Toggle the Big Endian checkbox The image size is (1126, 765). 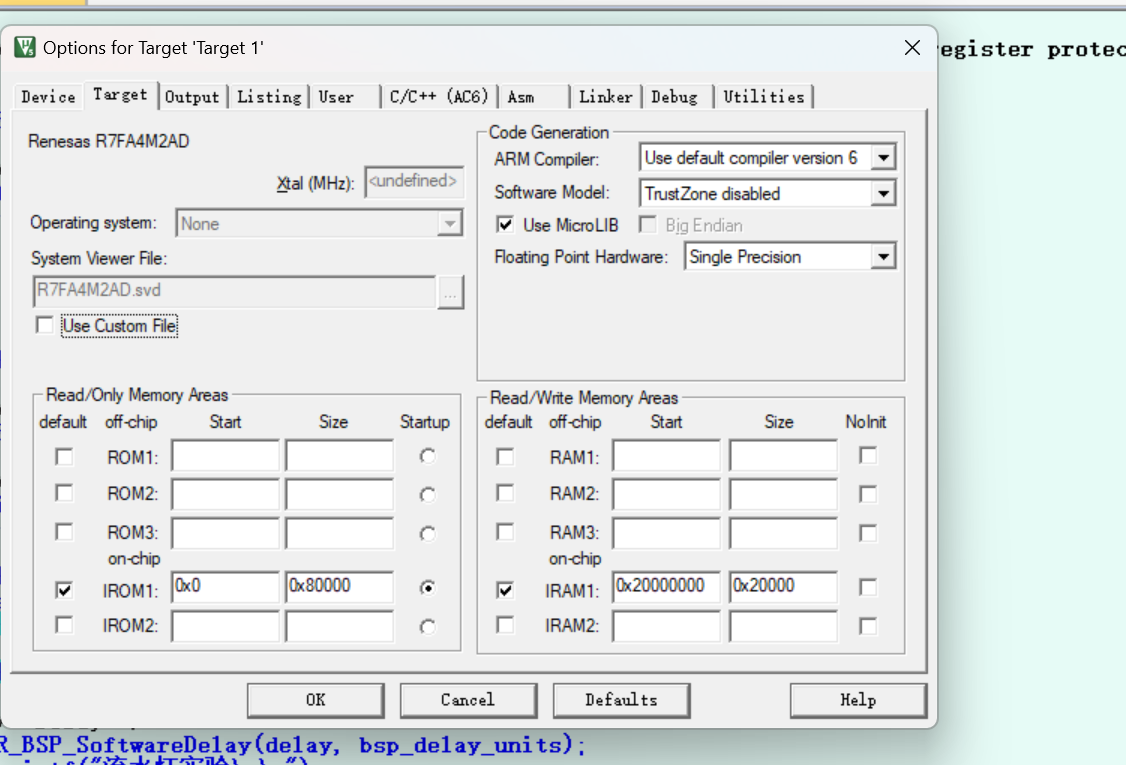click(x=647, y=225)
